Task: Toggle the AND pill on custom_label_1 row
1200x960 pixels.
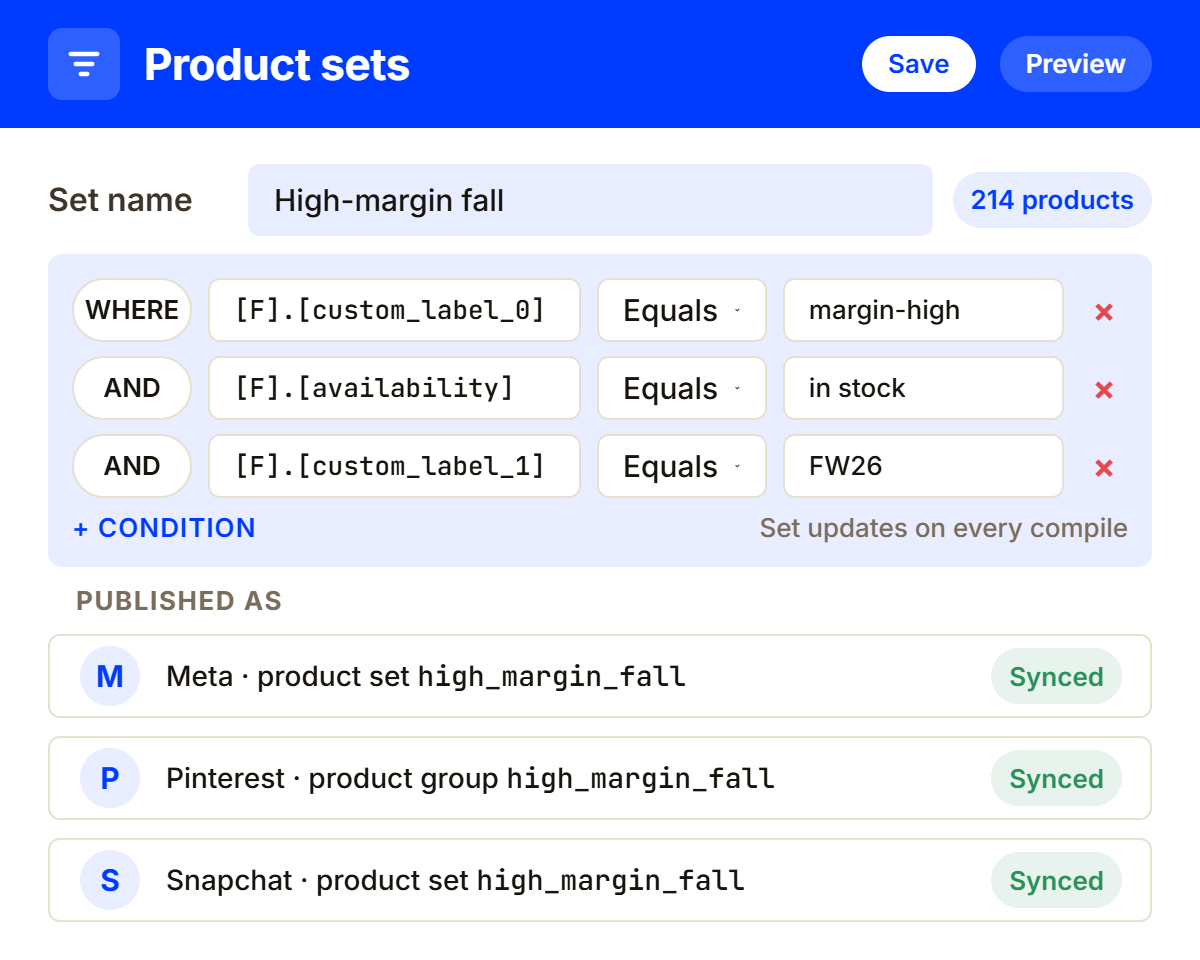Action: point(132,466)
